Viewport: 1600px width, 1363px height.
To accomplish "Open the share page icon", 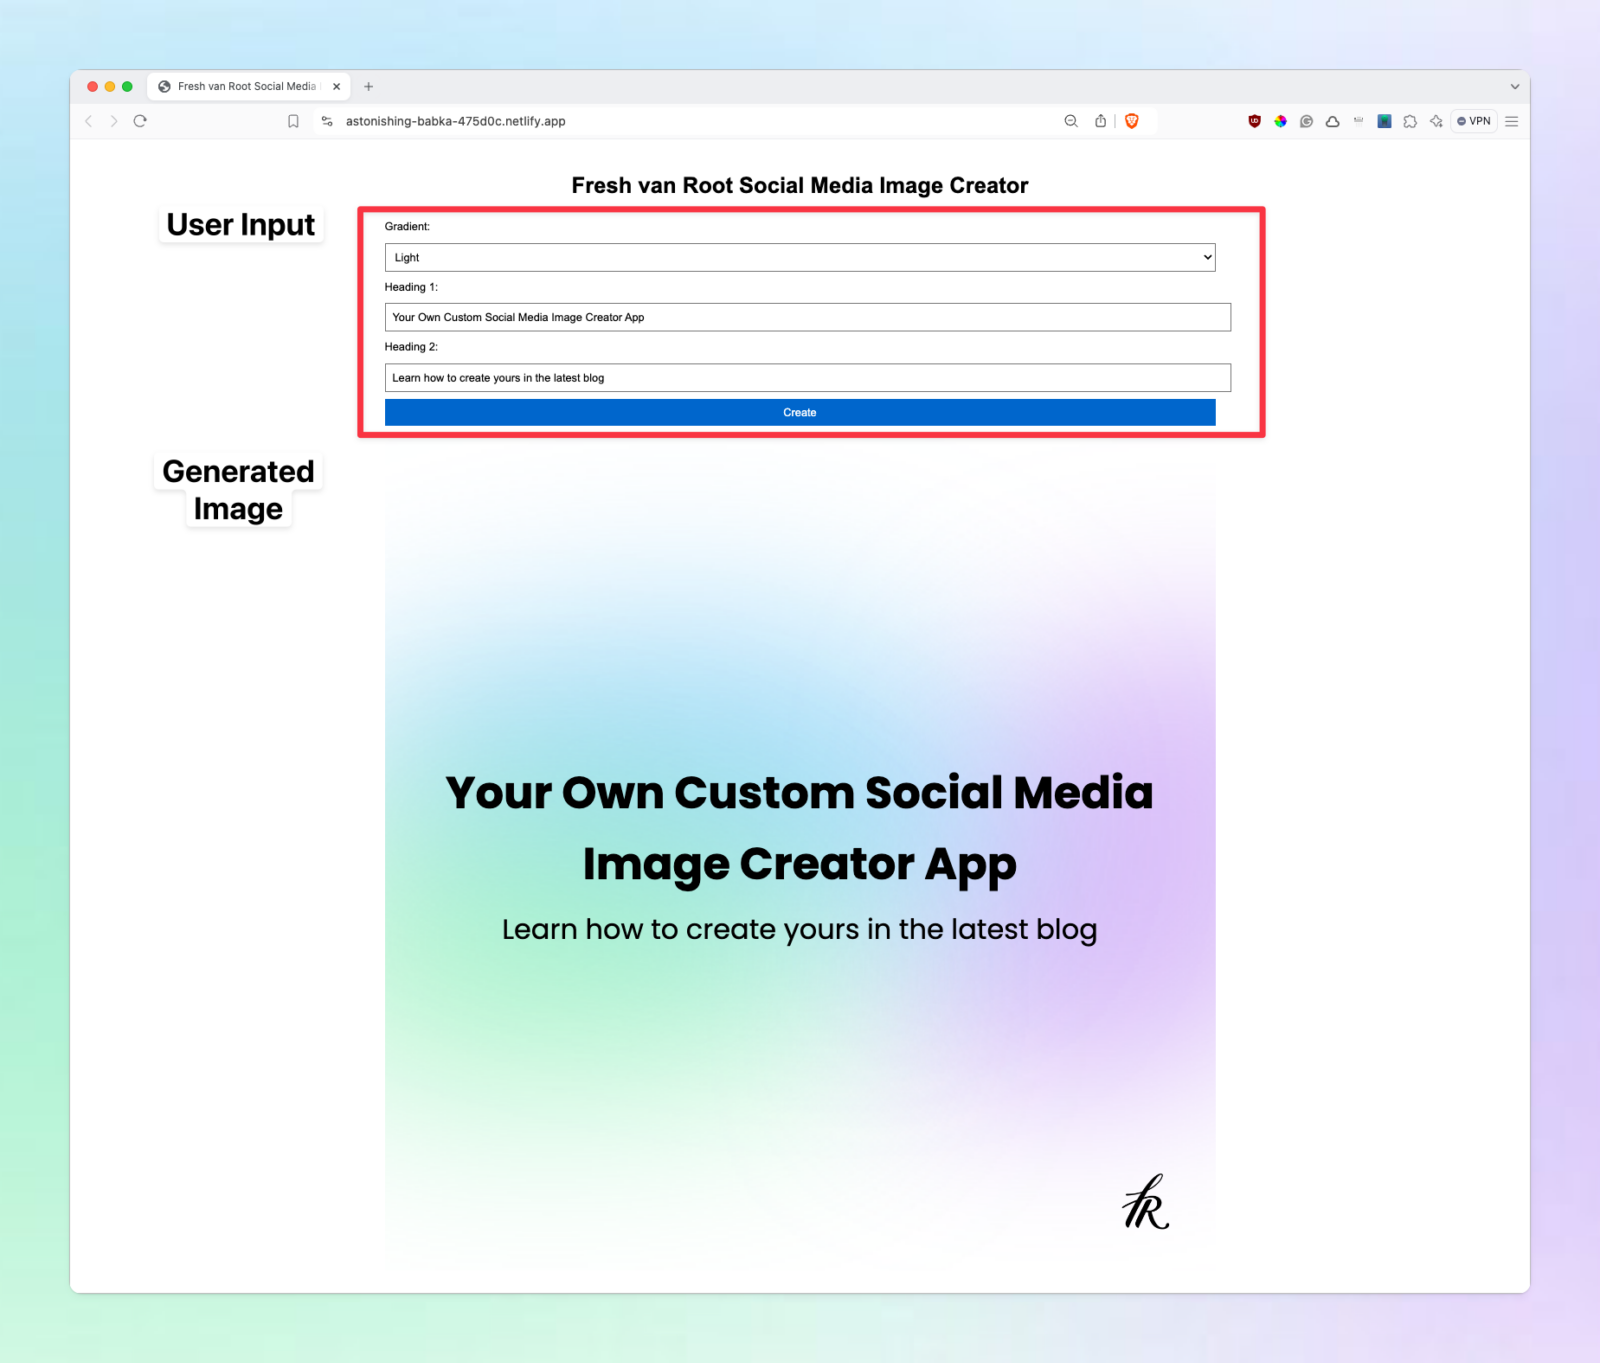I will pyautogui.click(x=1100, y=121).
